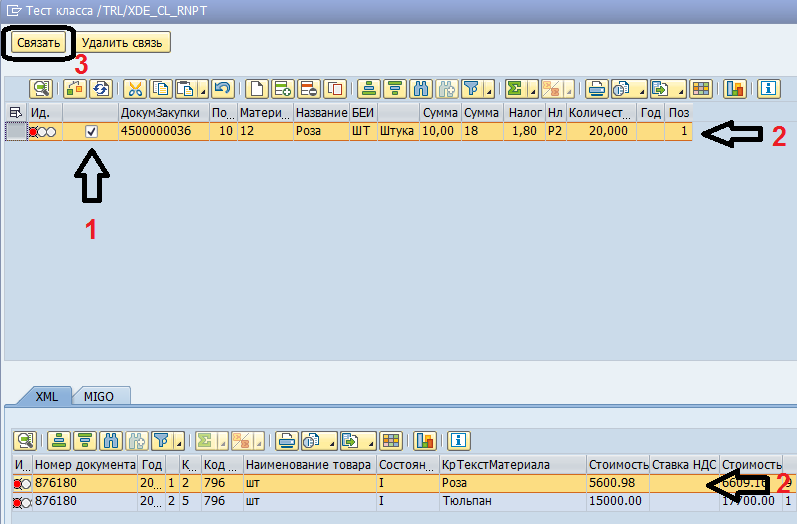Image resolution: width=797 pixels, height=524 pixels.
Task: Click the Refresh icon in upper toolbar
Action: [101, 89]
